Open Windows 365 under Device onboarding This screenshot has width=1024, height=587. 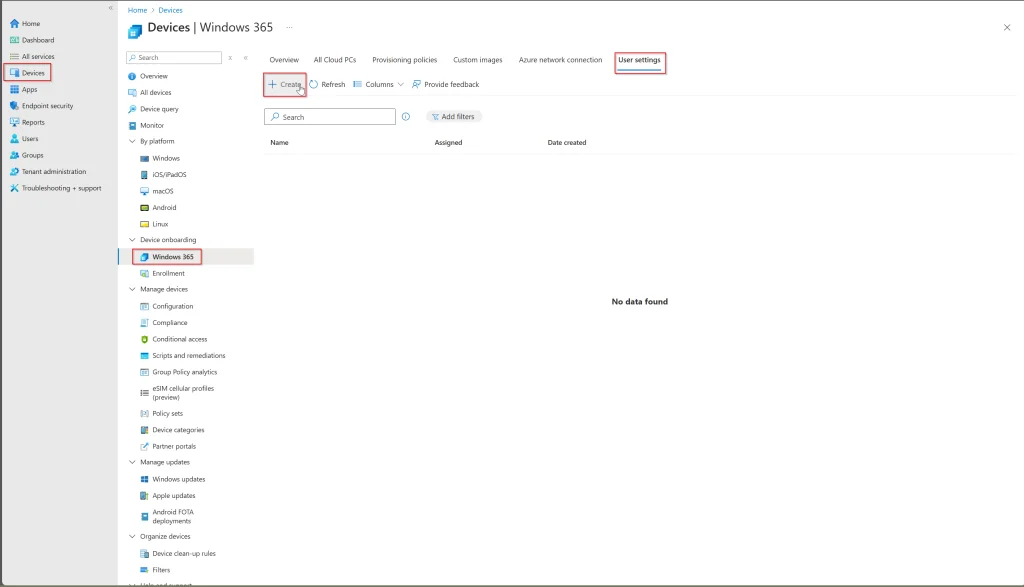167,257
